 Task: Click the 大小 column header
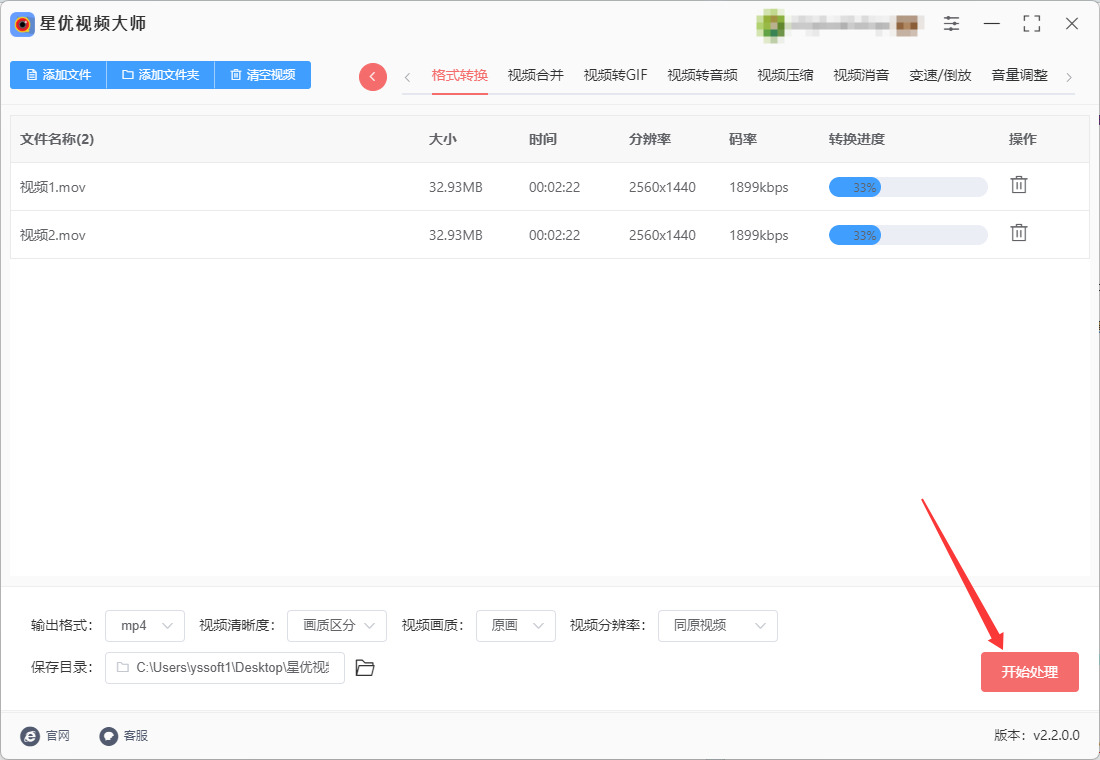(443, 139)
